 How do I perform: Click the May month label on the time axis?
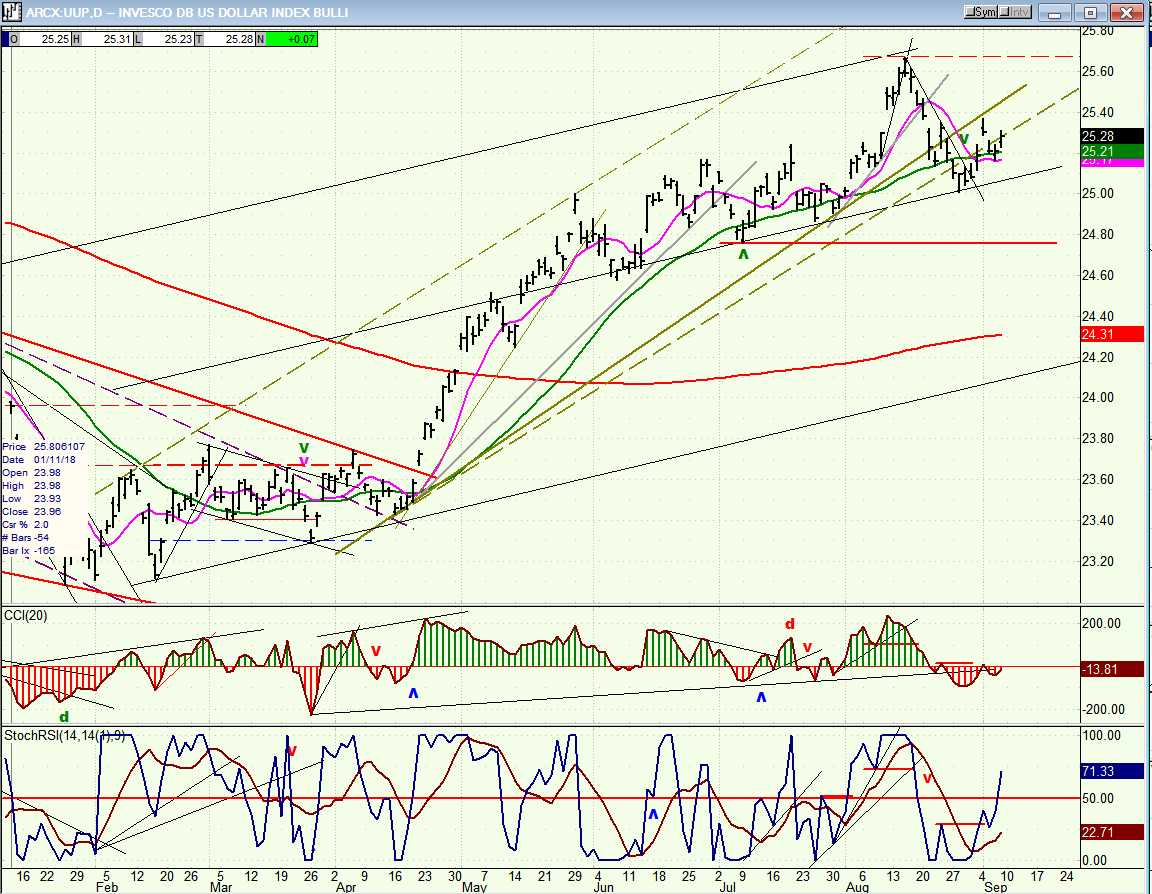tap(475, 887)
